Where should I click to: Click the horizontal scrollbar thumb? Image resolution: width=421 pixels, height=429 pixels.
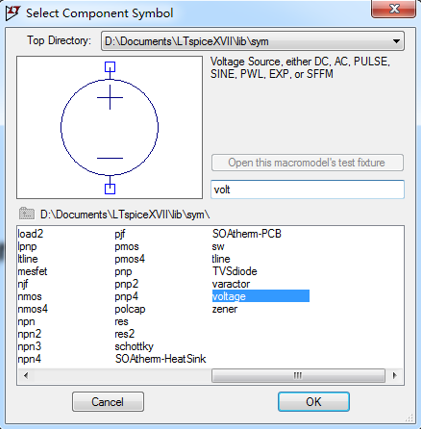(298, 375)
